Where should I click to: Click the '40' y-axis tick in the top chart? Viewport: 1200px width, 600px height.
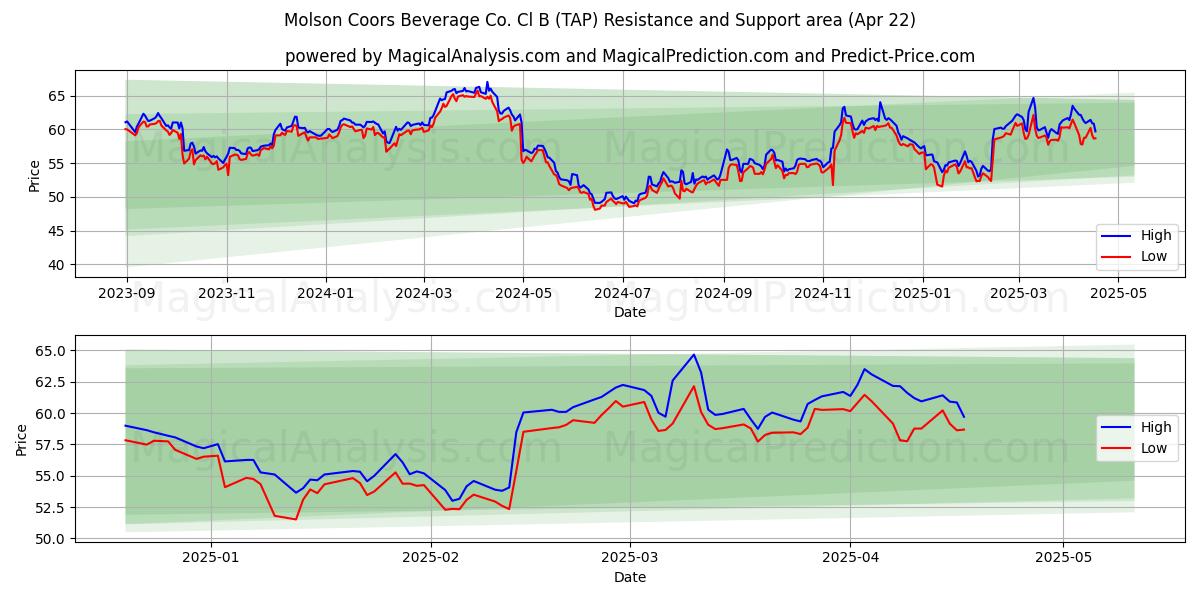56,265
